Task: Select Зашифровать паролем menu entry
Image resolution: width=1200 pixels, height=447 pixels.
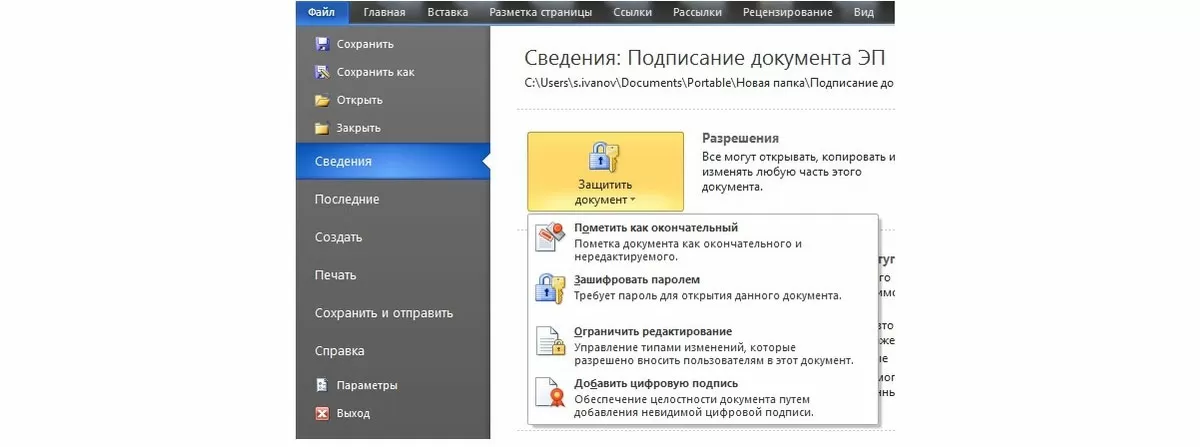Action: pos(703,288)
